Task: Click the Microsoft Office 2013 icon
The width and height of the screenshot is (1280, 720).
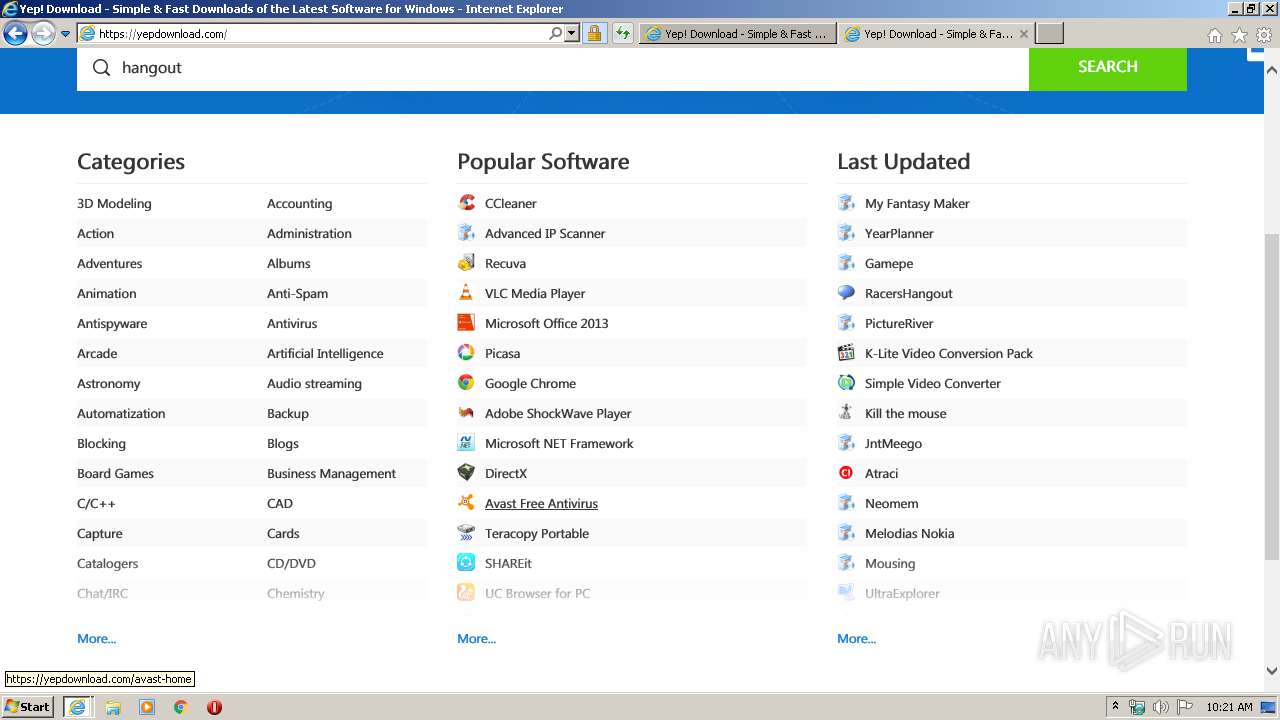Action: tap(466, 323)
